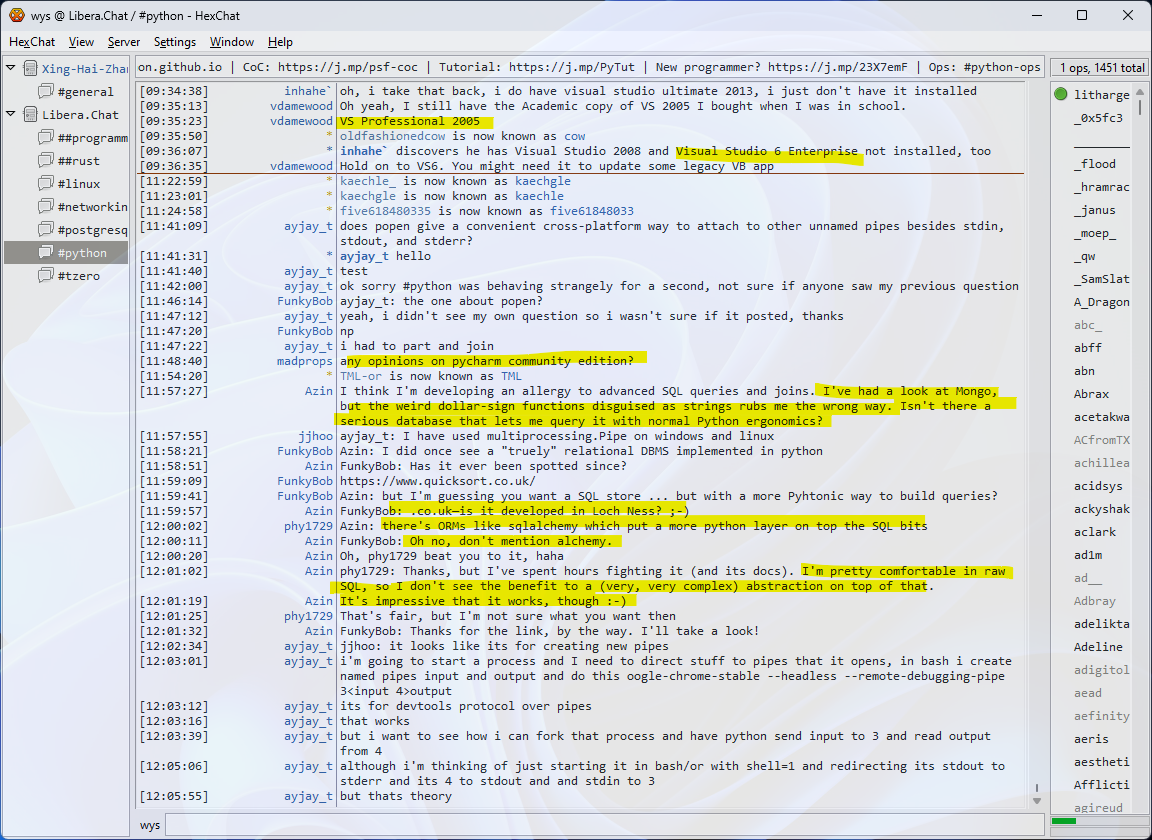Switch to the ##programming channel

(x=92, y=138)
